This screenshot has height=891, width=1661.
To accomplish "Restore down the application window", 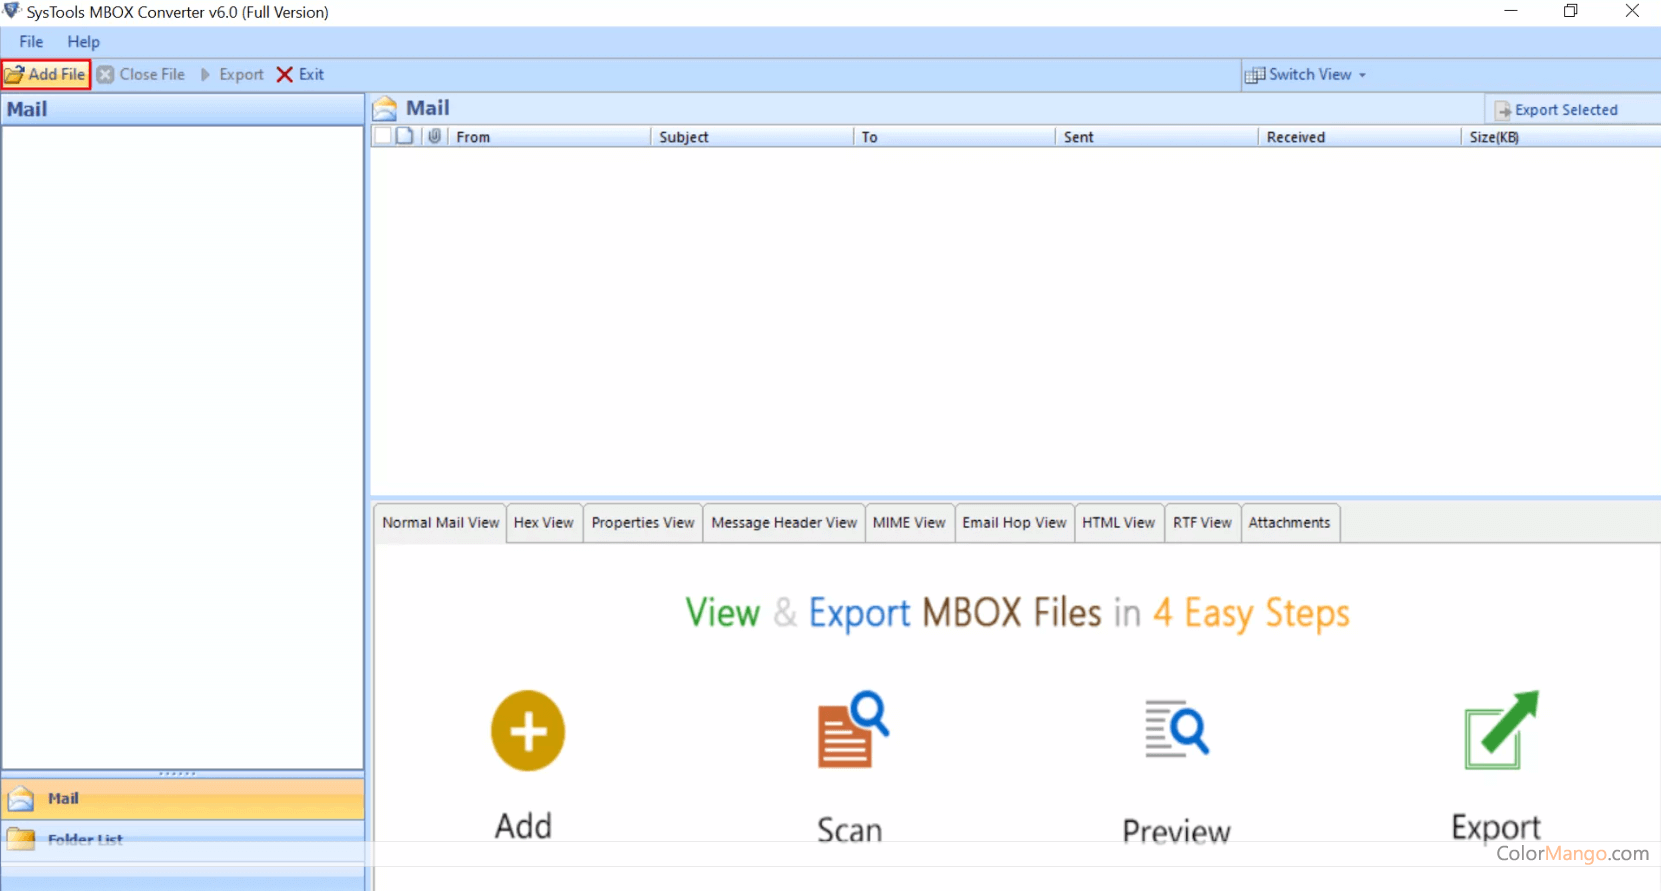I will click(1570, 11).
